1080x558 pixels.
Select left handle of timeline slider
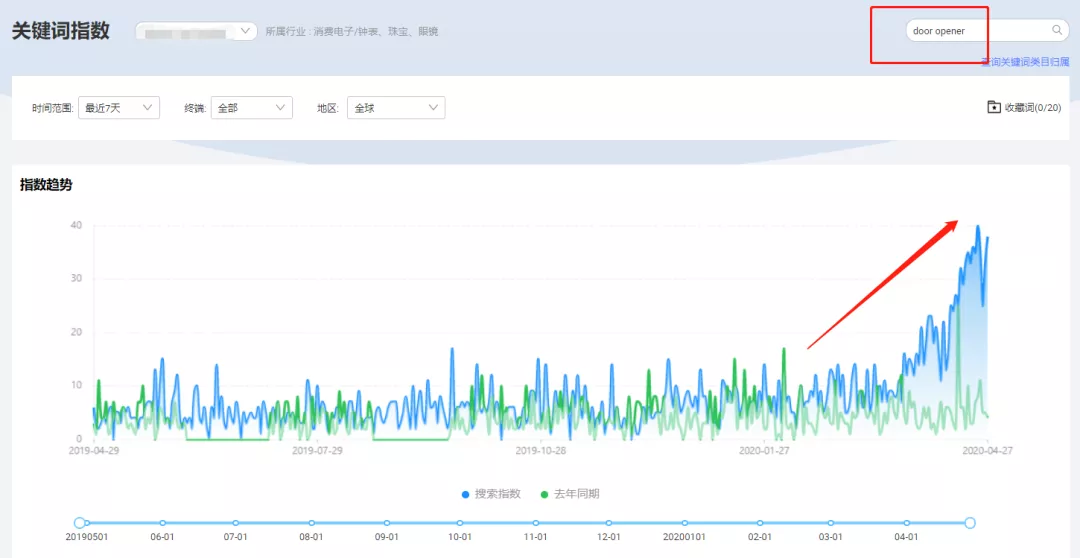click(x=79, y=523)
